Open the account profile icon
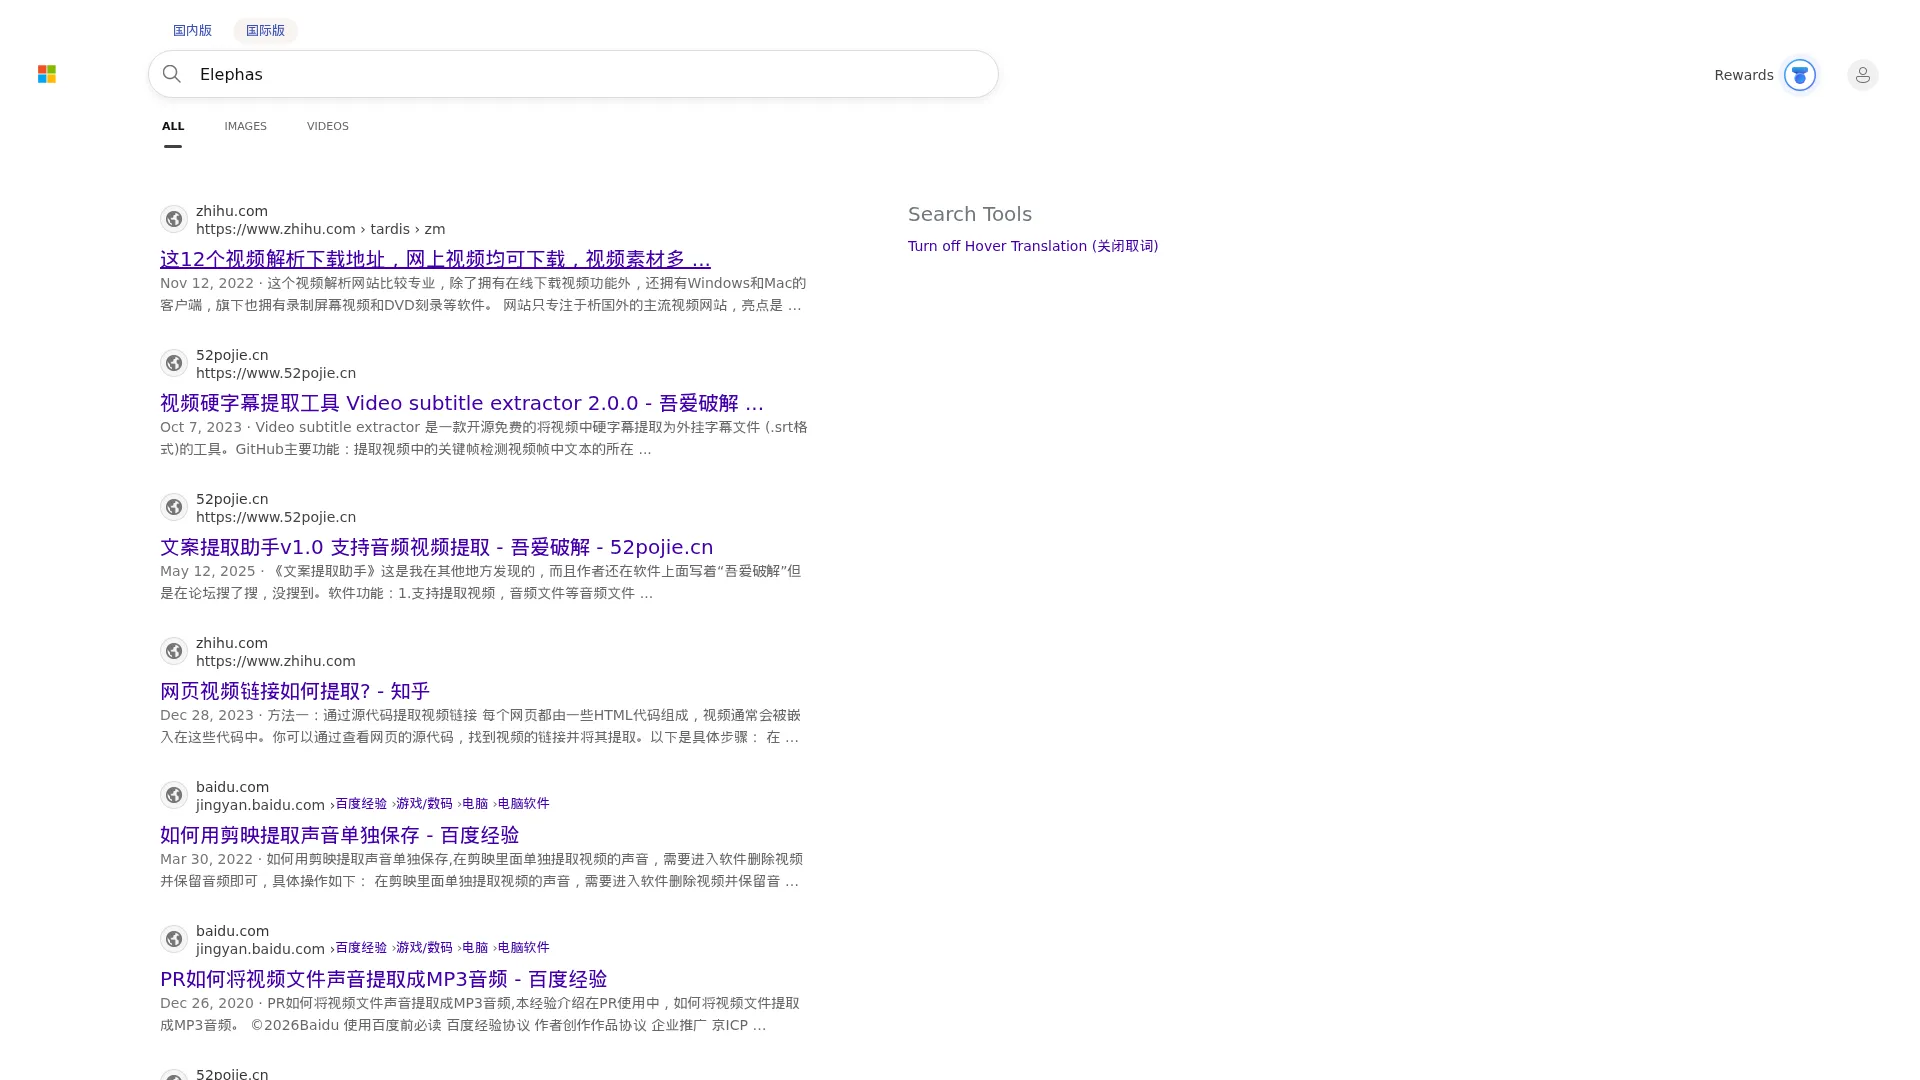1920x1080 pixels. tap(1862, 75)
